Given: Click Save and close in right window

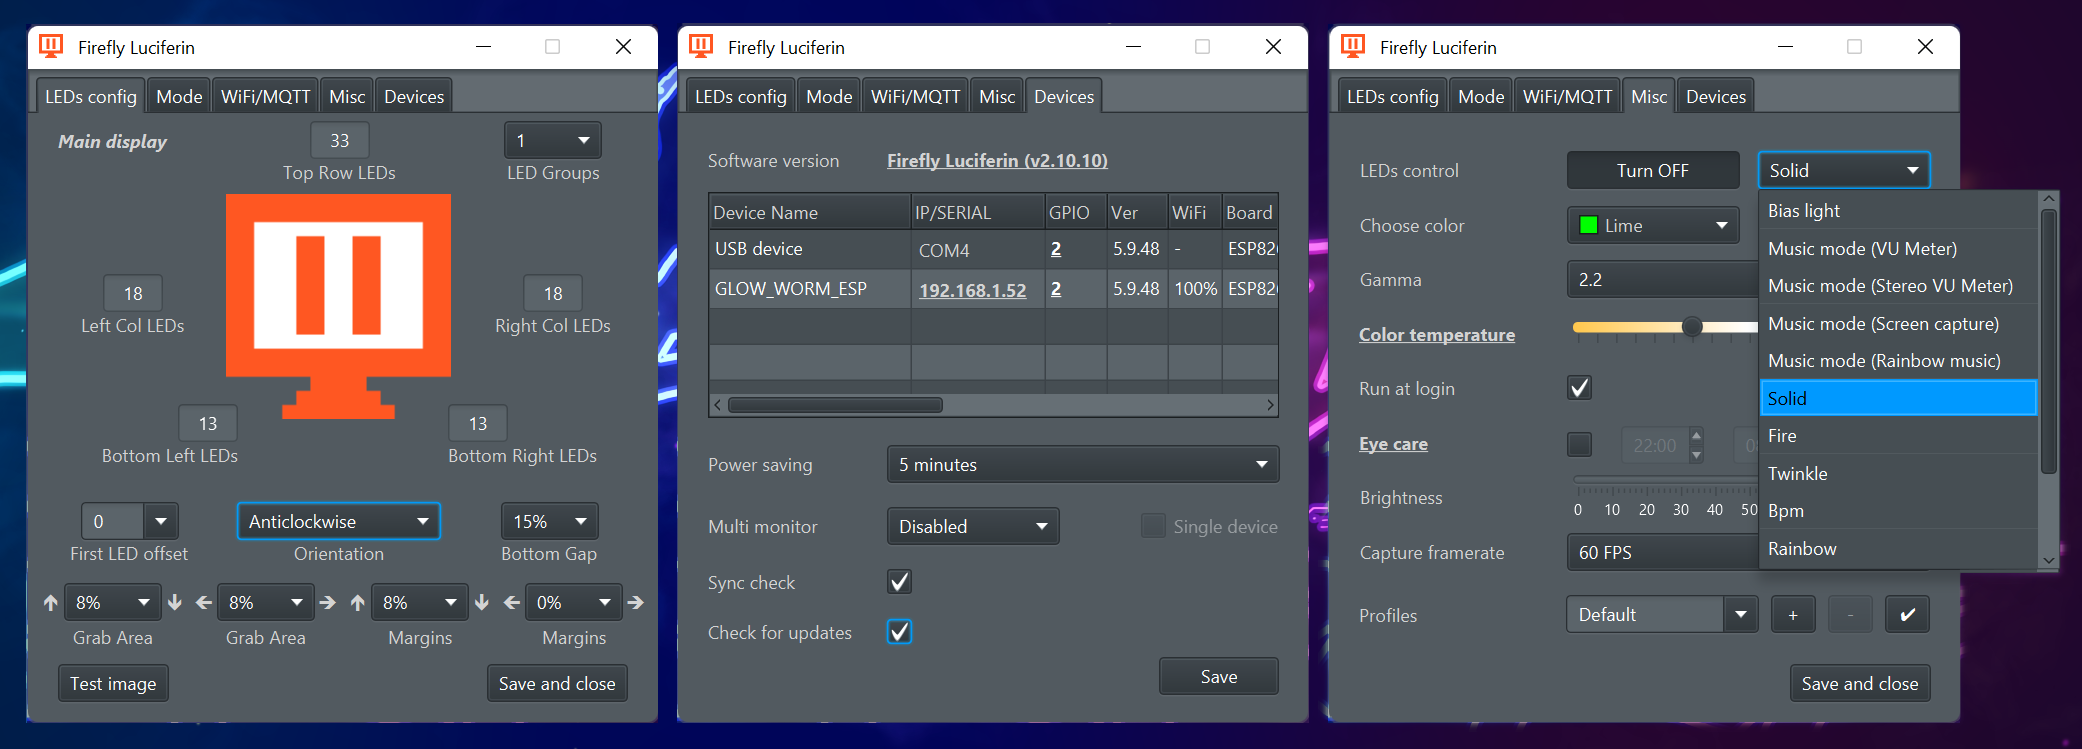Looking at the screenshot, I should click(x=1860, y=683).
